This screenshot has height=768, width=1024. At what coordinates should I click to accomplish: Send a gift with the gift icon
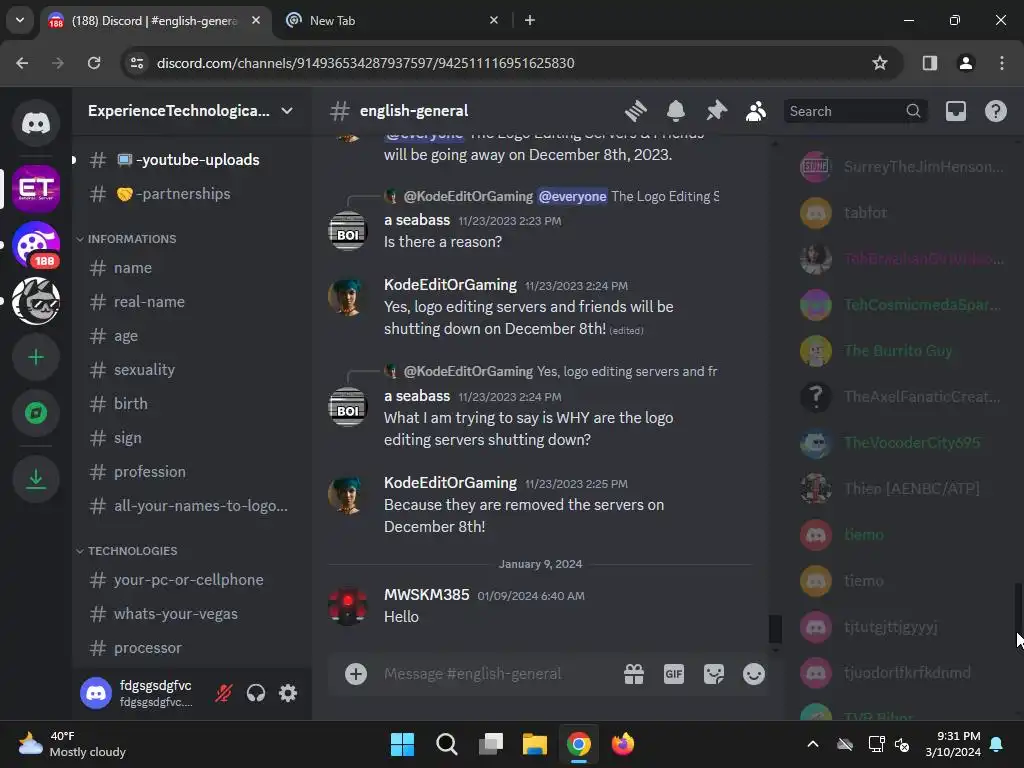[x=633, y=674]
